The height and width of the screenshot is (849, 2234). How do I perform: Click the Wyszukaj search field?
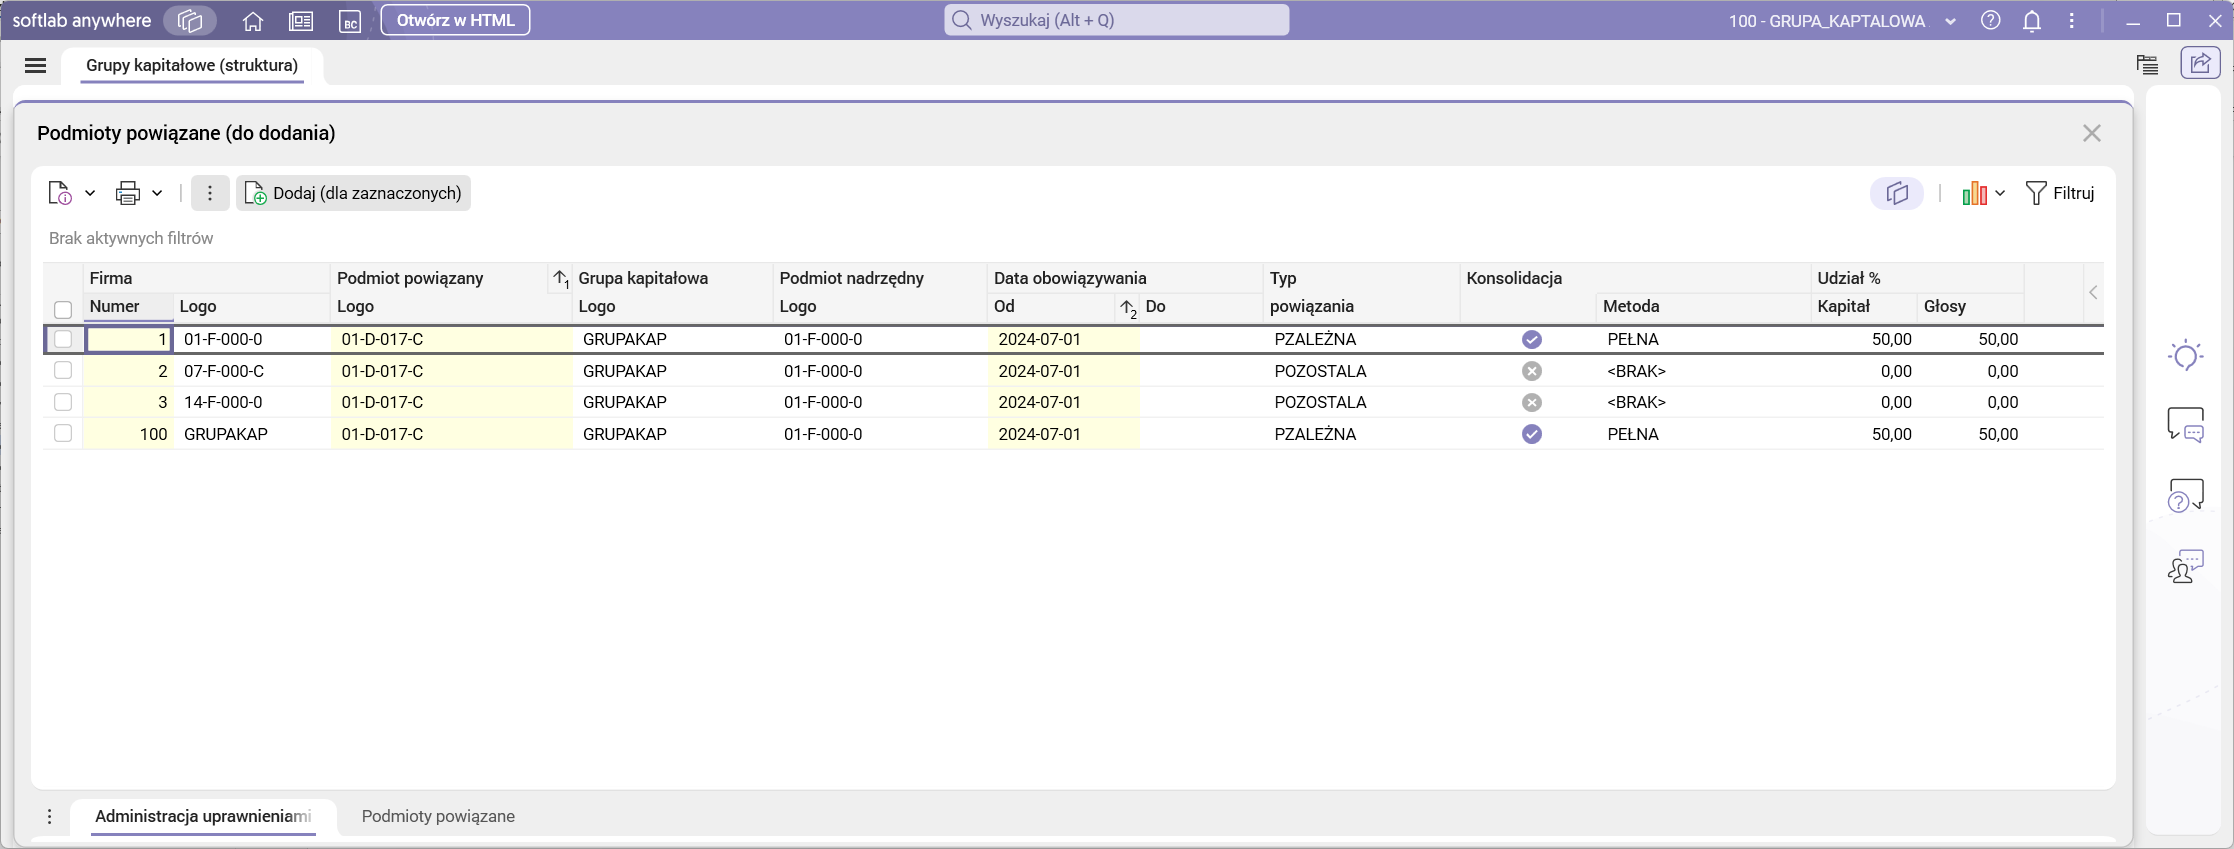[x=1116, y=20]
